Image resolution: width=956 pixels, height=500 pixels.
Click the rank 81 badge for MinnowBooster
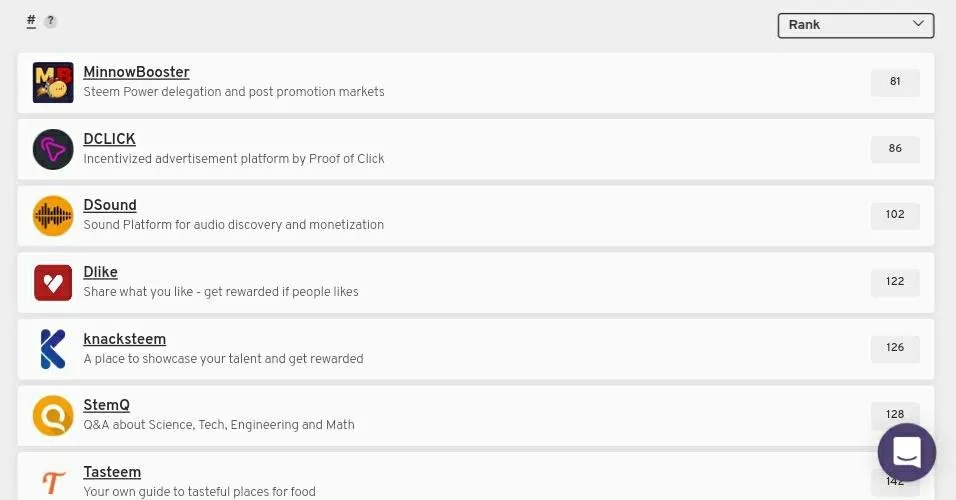click(x=895, y=82)
